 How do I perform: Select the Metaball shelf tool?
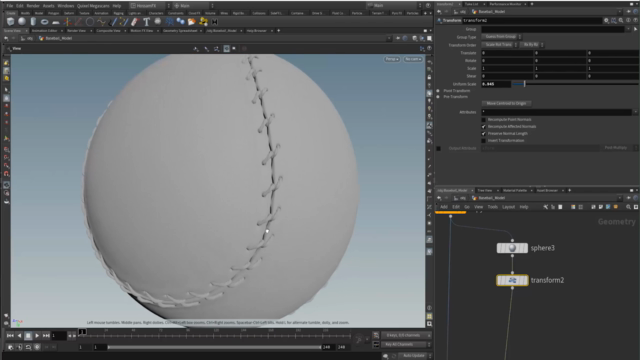tap(180, 22)
